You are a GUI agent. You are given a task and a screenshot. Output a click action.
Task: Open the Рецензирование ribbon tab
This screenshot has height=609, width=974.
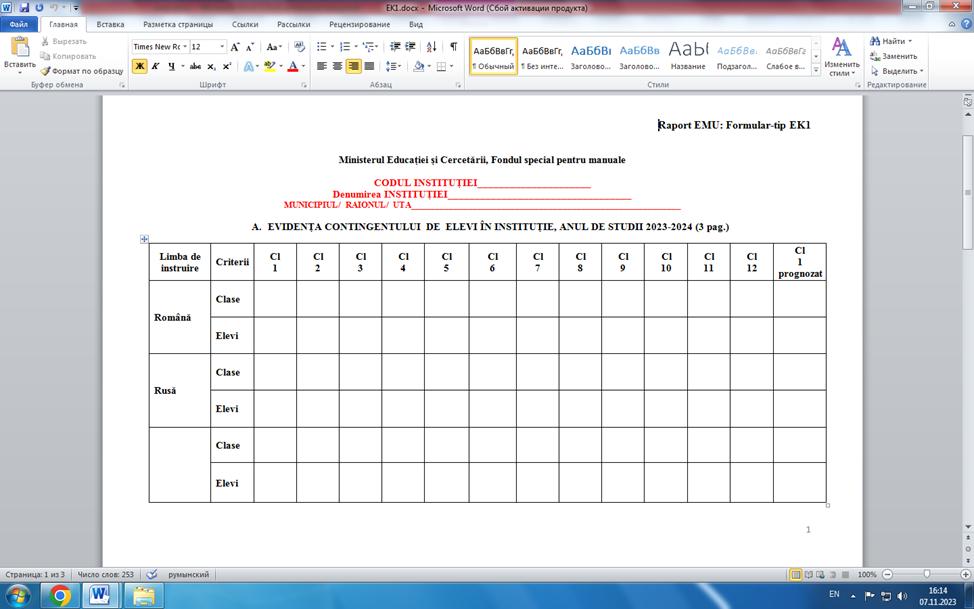360,24
